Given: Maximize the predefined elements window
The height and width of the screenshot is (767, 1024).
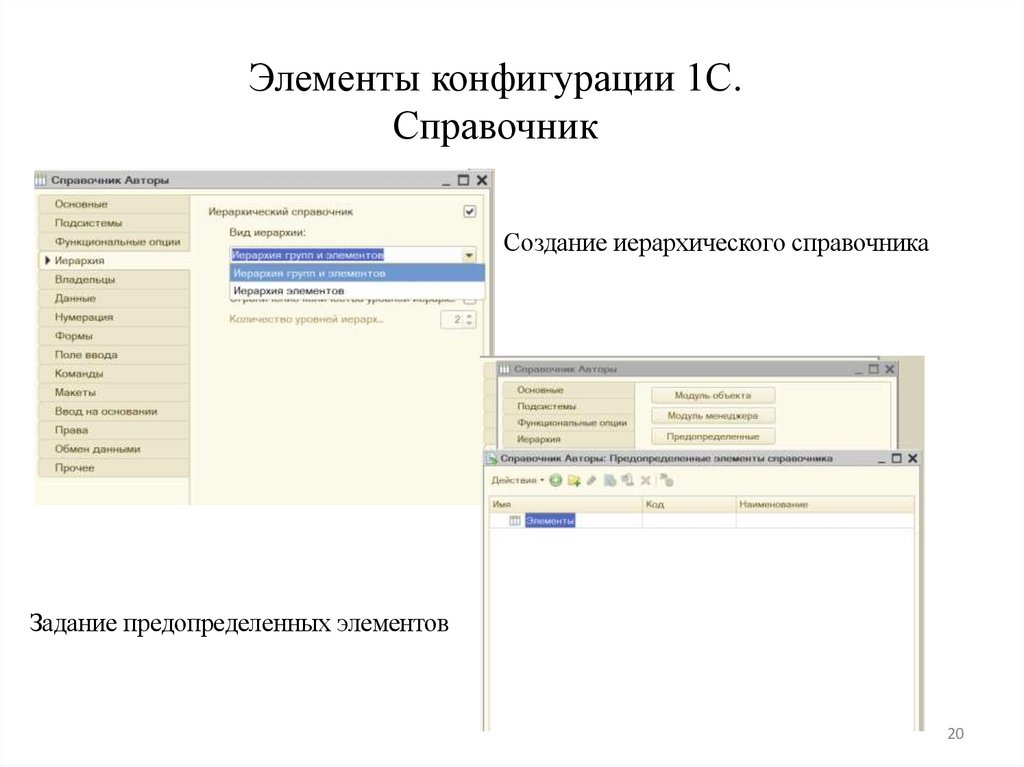Looking at the screenshot, I should coord(897,459).
